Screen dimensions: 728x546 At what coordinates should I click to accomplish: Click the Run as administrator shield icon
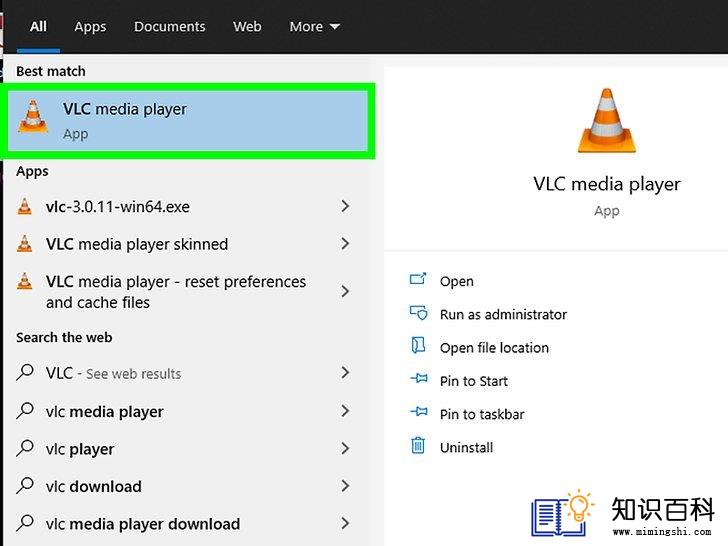418,313
